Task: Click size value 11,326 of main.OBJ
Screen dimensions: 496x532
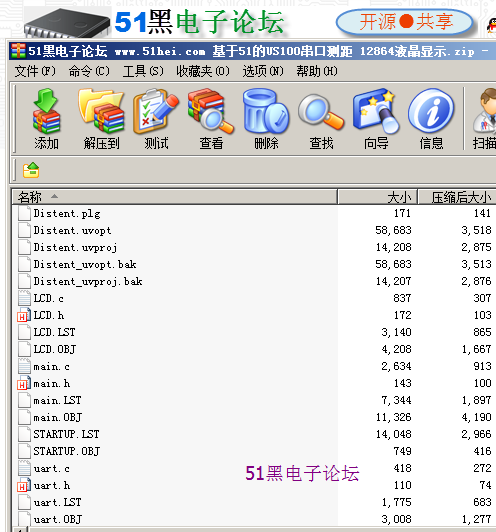Action: click(394, 417)
